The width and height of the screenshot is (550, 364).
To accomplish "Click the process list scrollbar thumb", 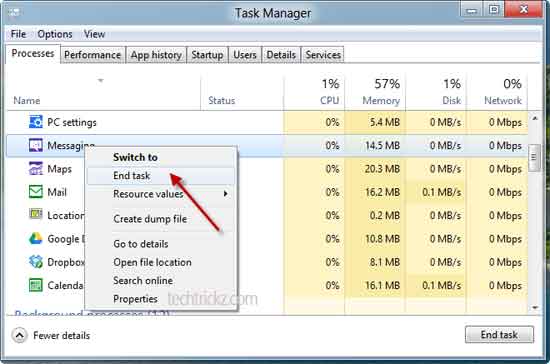I will (x=534, y=157).
